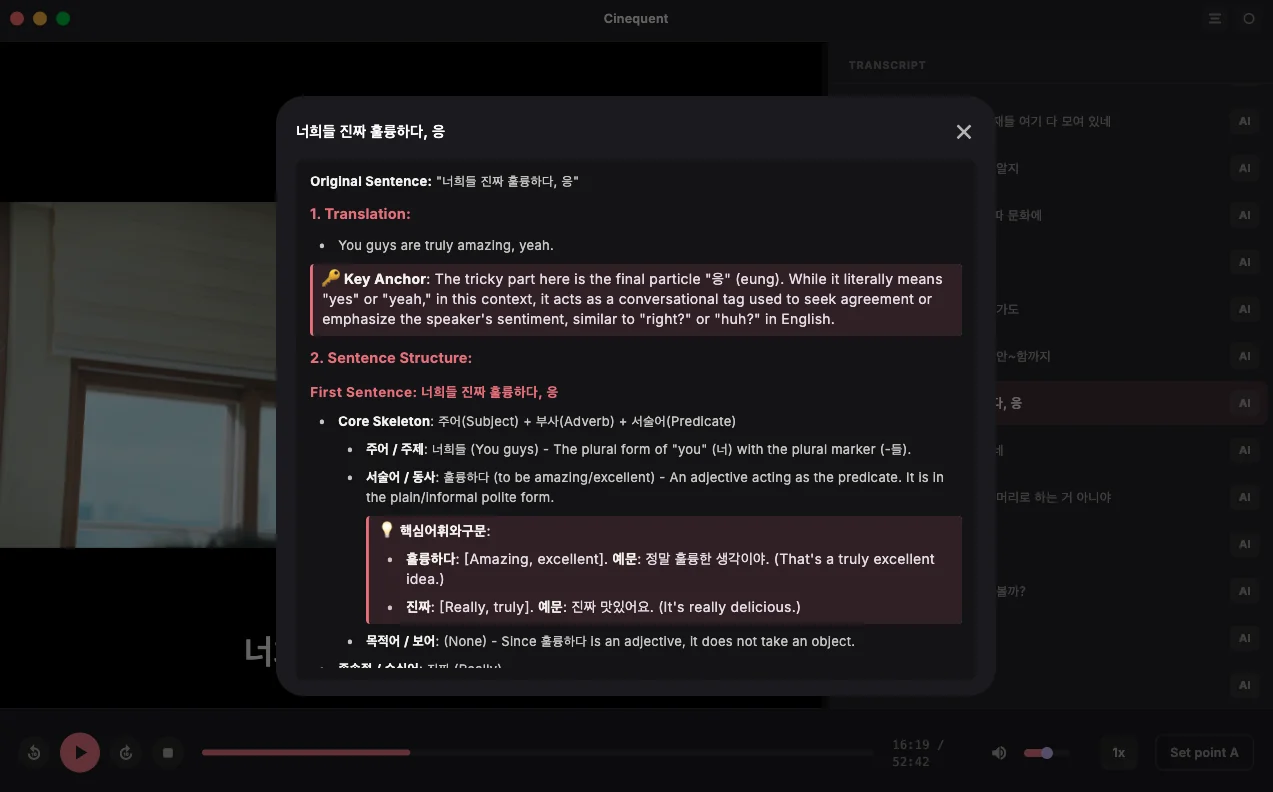Click the TRANSCRIPT panel header
Viewport: 1273px width, 792px height.
point(887,65)
